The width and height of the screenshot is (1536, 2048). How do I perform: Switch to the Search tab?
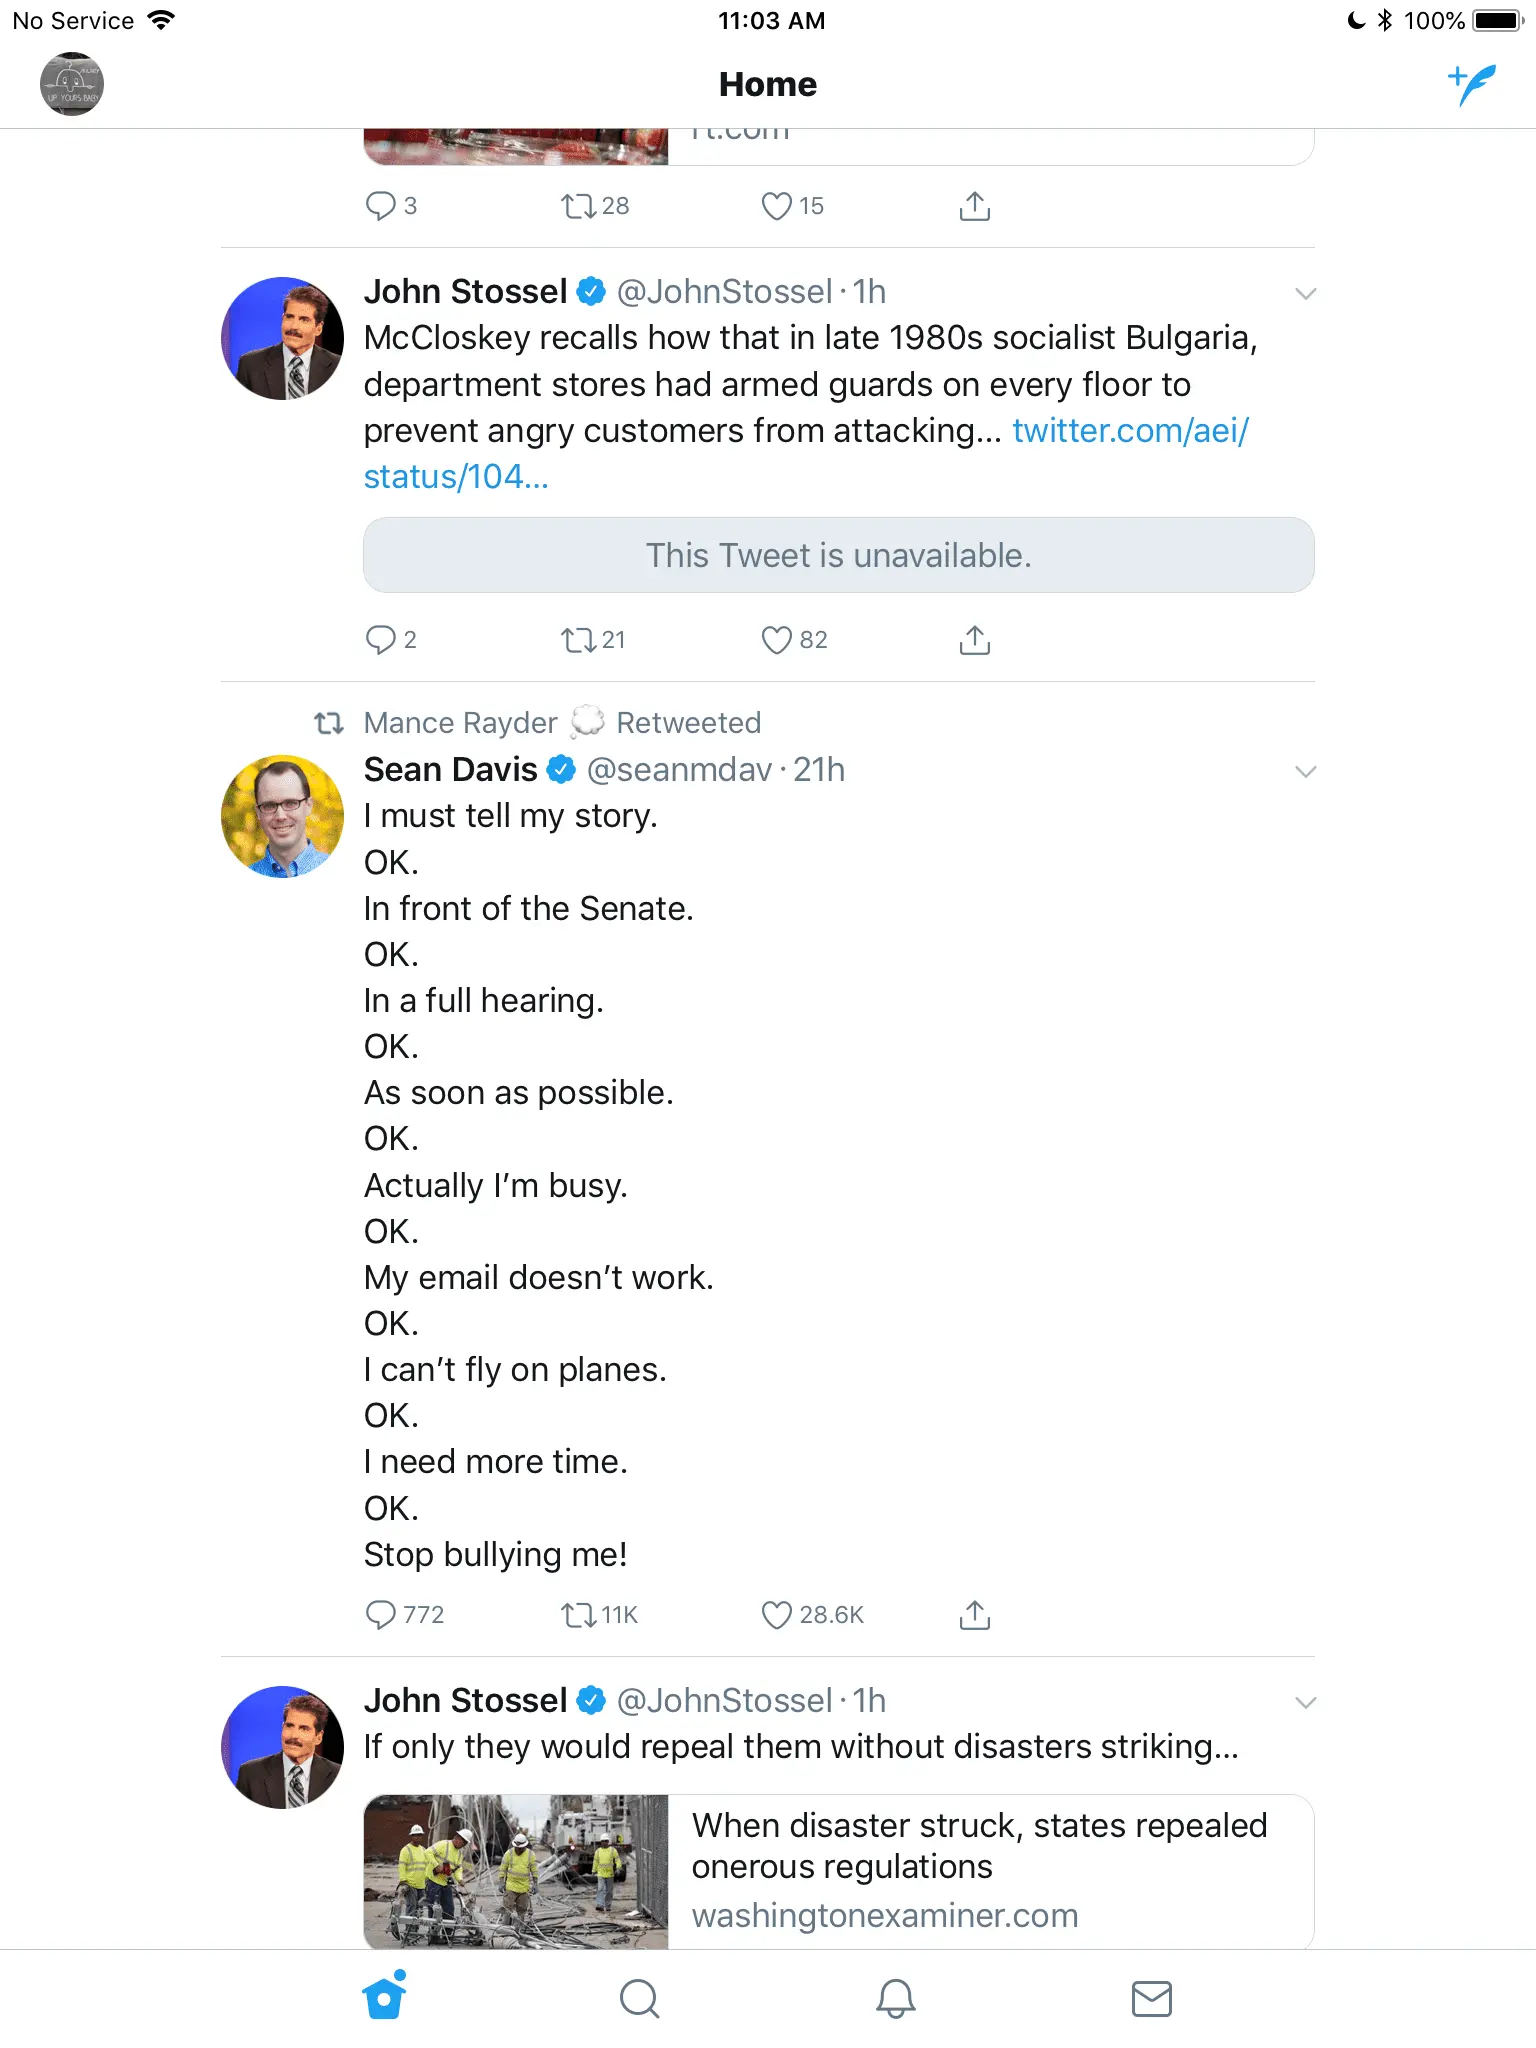point(640,1999)
